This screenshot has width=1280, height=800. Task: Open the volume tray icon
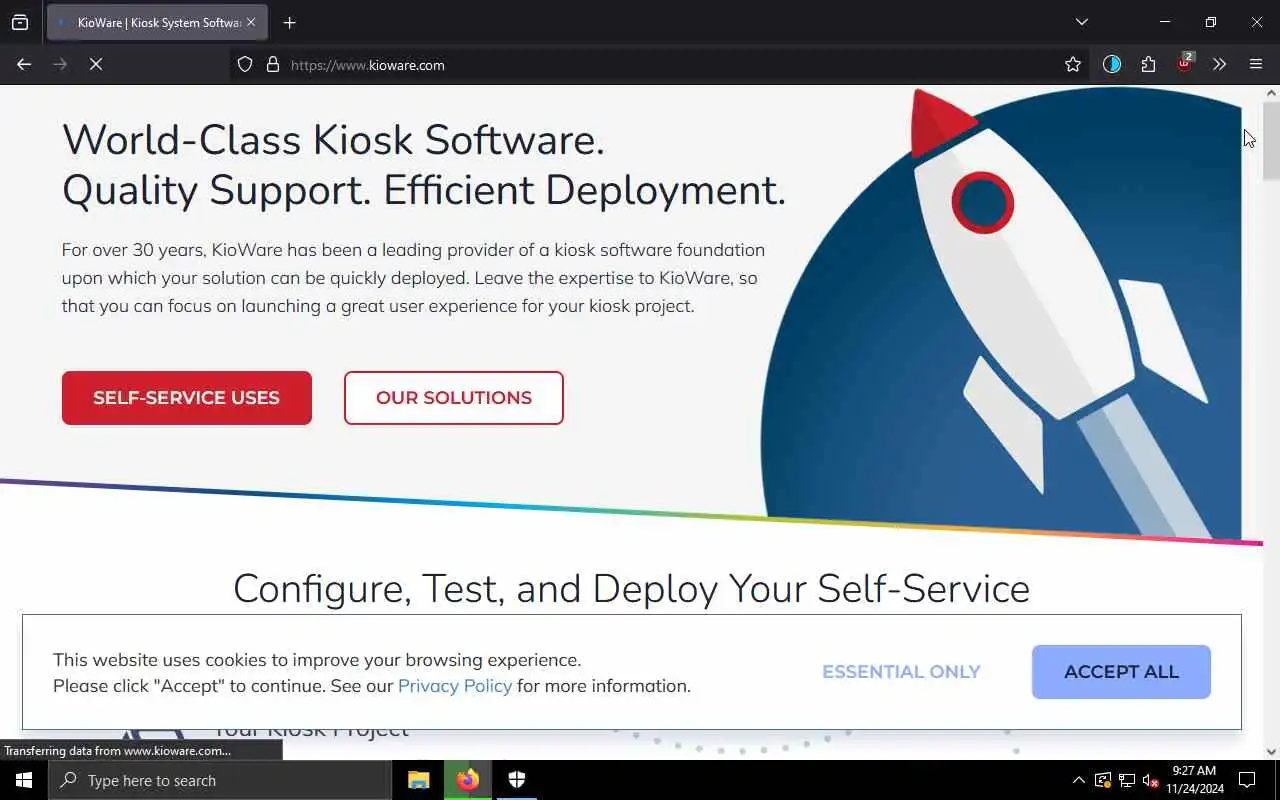pyautogui.click(x=1150, y=780)
